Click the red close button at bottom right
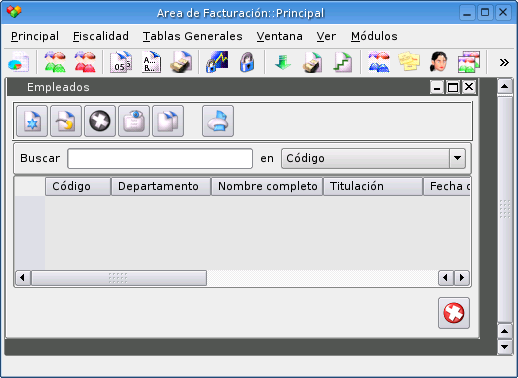The width and height of the screenshot is (518, 378). point(454,313)
